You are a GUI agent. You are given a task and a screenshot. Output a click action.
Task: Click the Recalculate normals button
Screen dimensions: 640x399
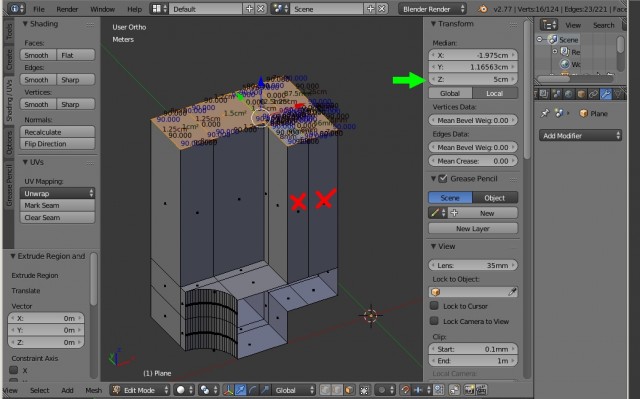(57, 132)
